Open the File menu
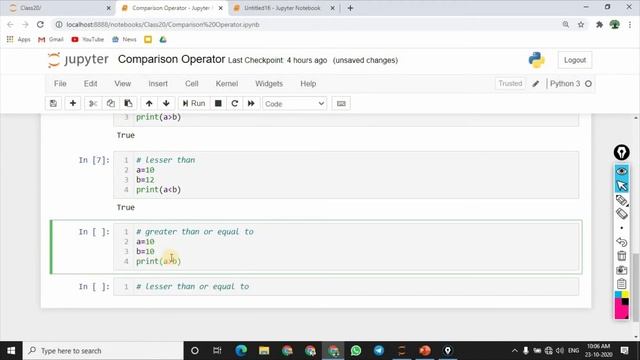640x360 pixels. tap(60, 84)
